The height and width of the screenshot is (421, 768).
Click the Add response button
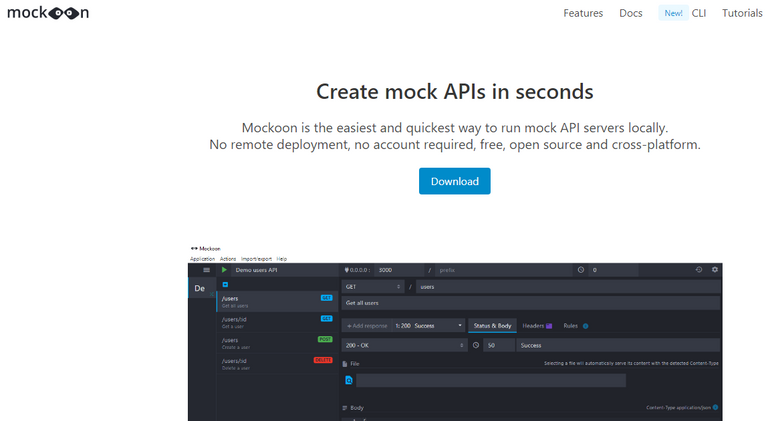click(367, 326)
